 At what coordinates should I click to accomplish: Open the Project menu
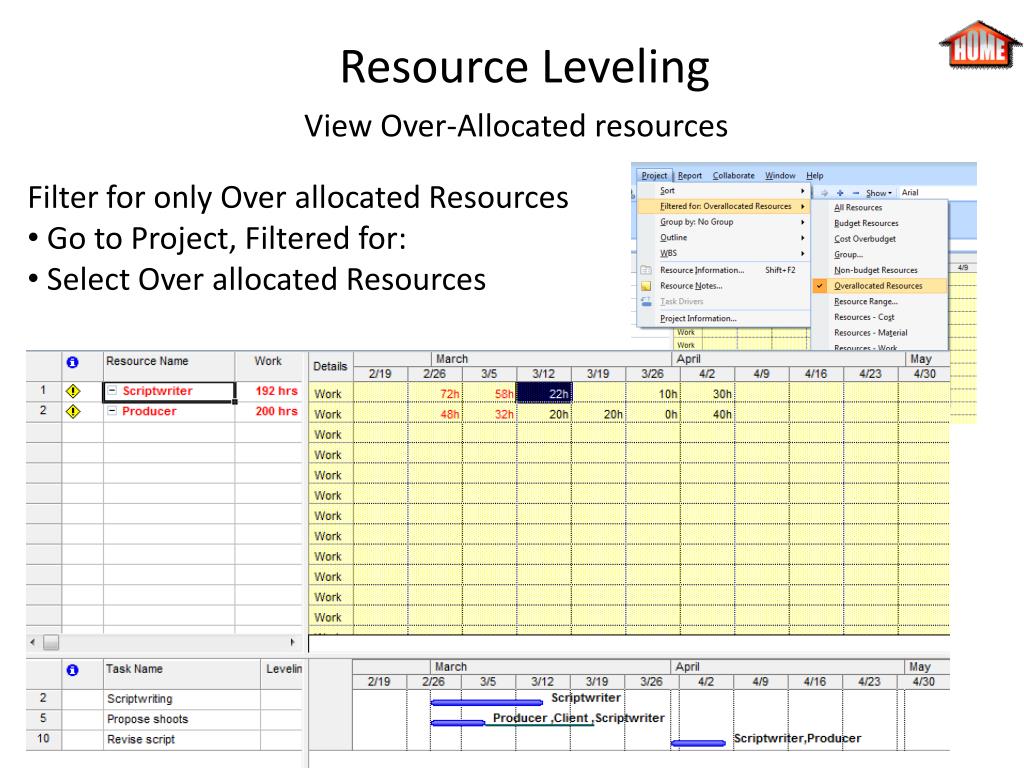[x=654, y=175]
